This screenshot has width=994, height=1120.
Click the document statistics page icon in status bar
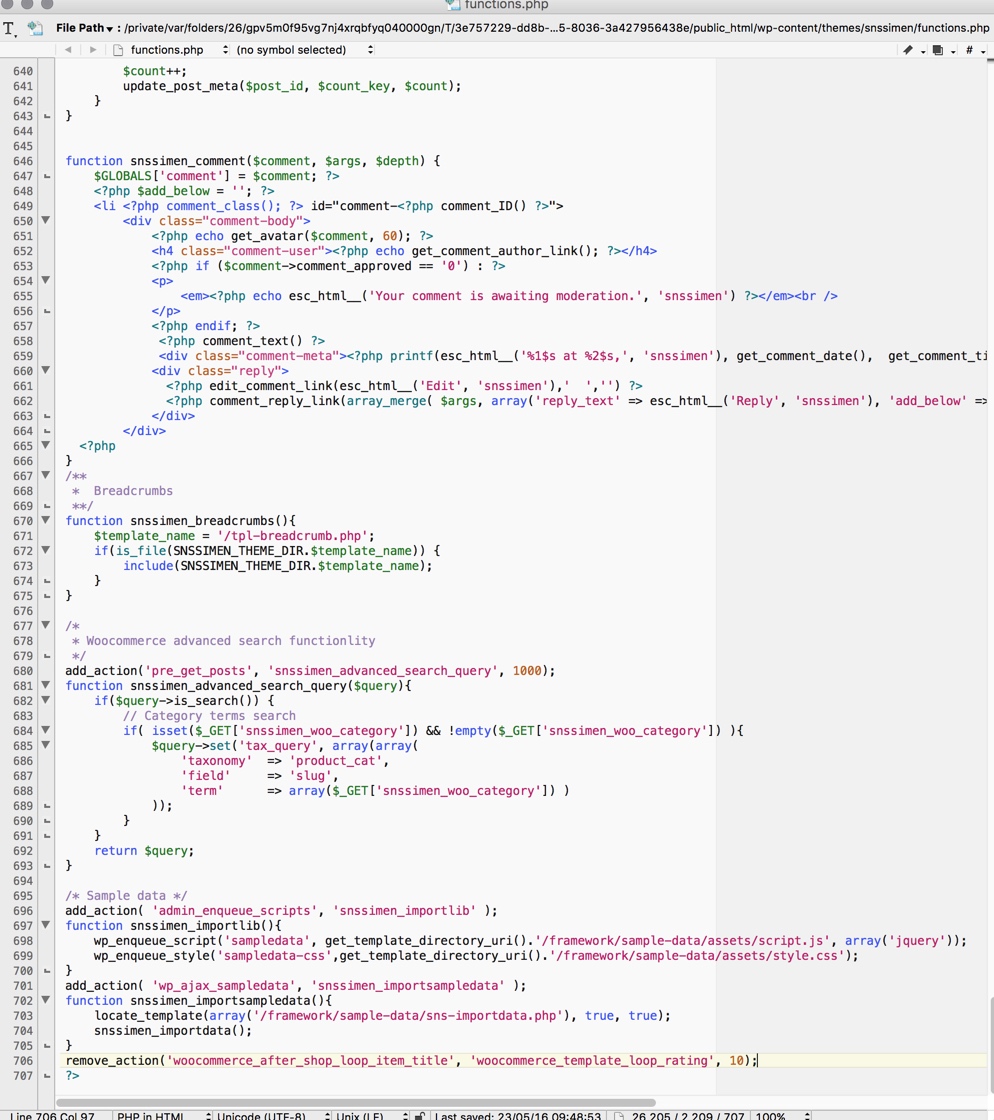point(619,1115)
